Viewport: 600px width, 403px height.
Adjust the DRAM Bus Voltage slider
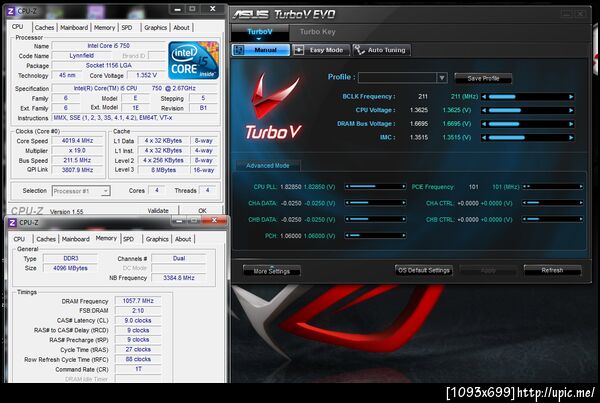(528, 124)
